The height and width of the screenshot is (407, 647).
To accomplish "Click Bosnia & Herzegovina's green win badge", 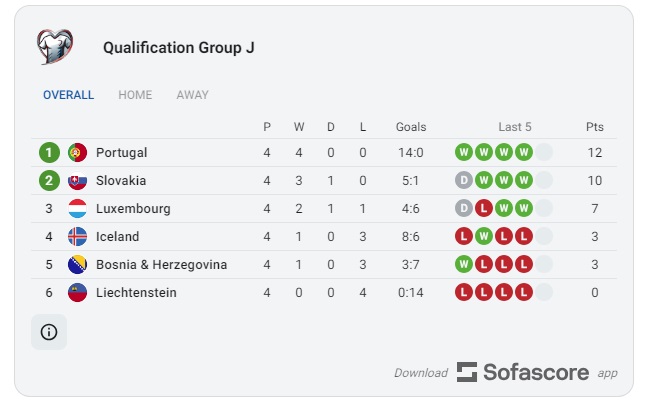I will [x=464, y=265].
